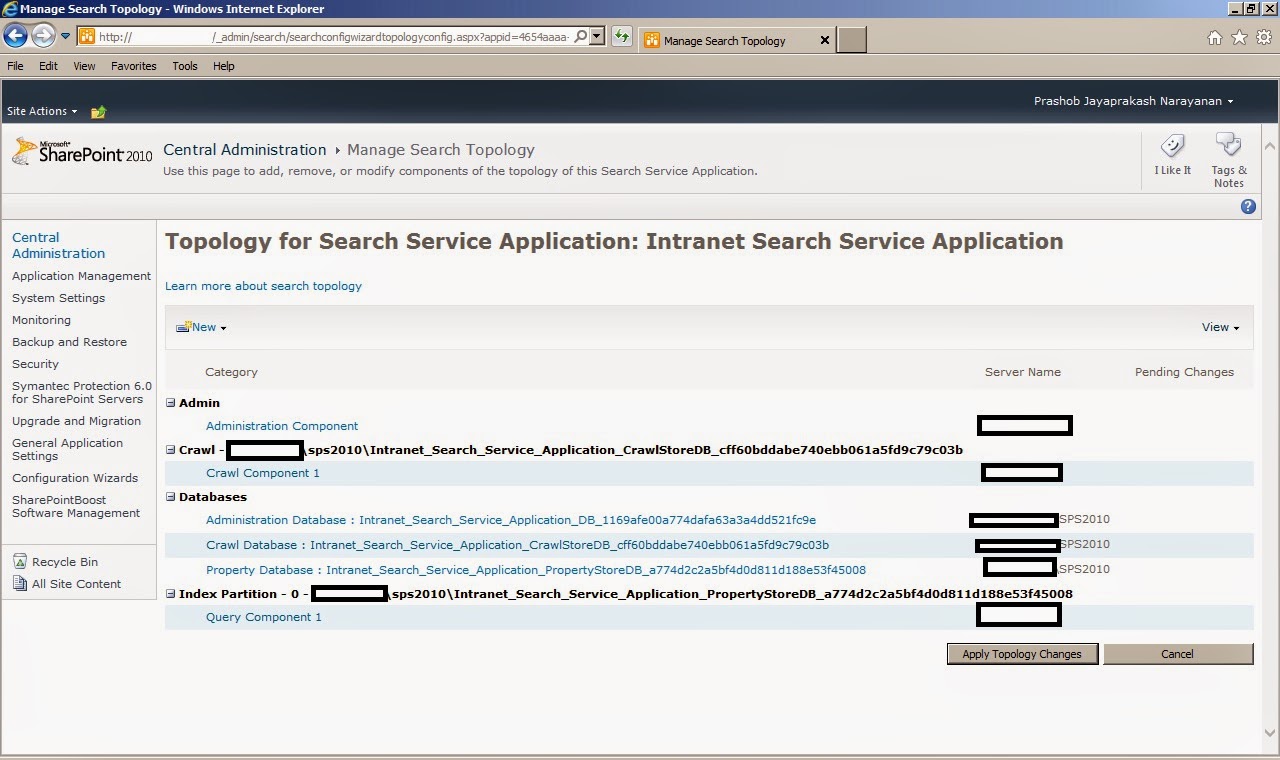Select the Administration Component entry
The image size is (1280, 760).
[282, 426]
